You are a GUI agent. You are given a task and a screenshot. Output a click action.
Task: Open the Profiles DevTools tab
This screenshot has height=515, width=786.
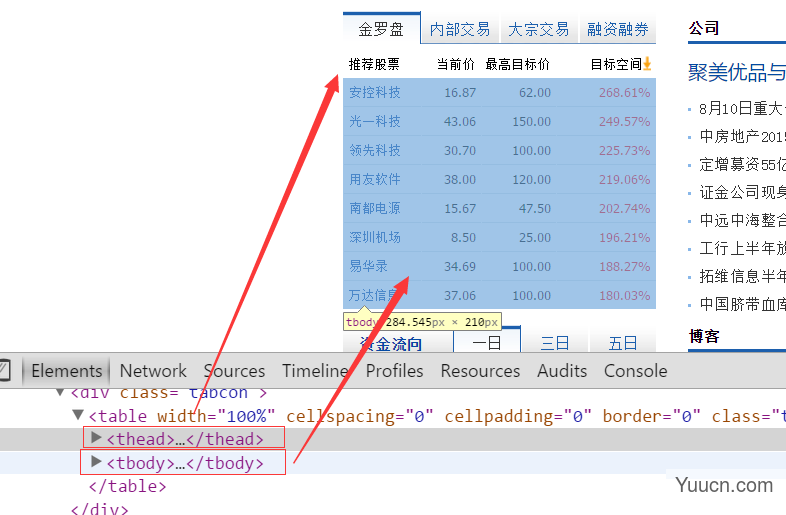[395, 371]
